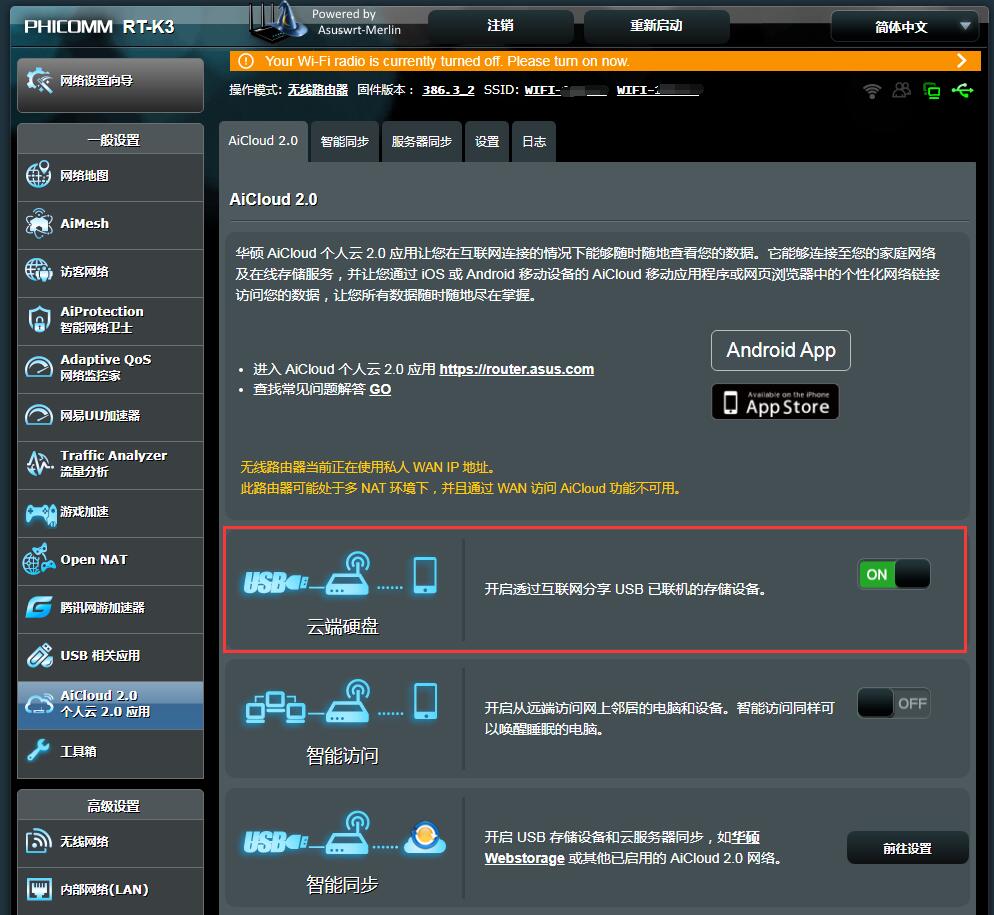Open the 日志 tab
This screenshot has width=994, height=915.
[x=534, y=141]
